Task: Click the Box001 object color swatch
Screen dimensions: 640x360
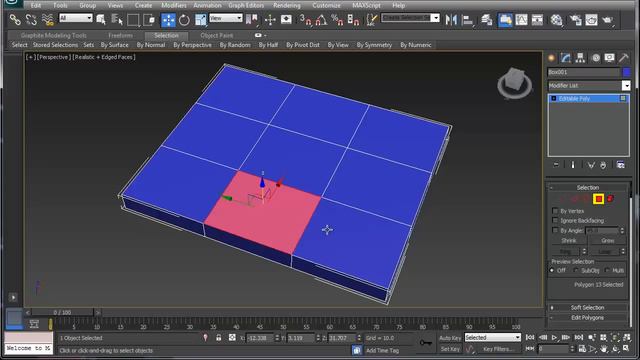Action: click(x=627, y=72)
